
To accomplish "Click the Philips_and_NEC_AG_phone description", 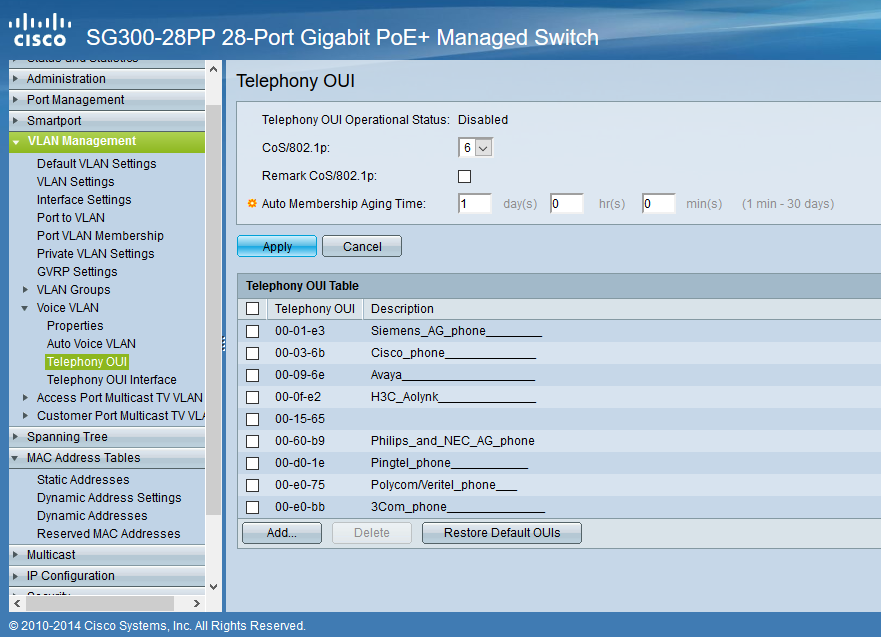I will coord(453,441).
